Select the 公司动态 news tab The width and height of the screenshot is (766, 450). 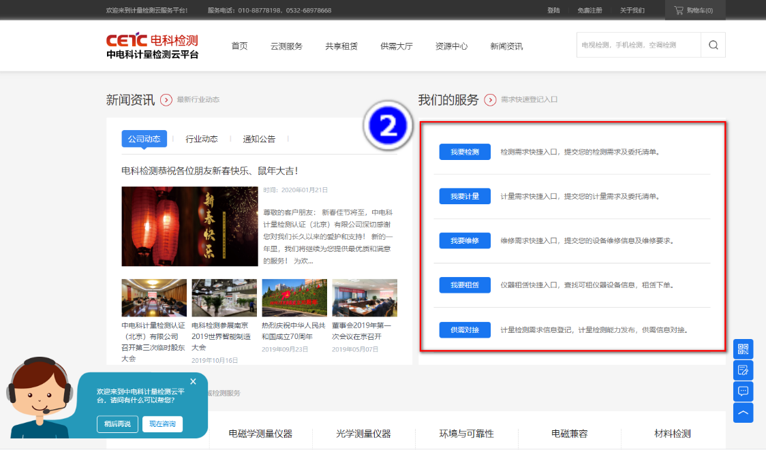(144, 139)
